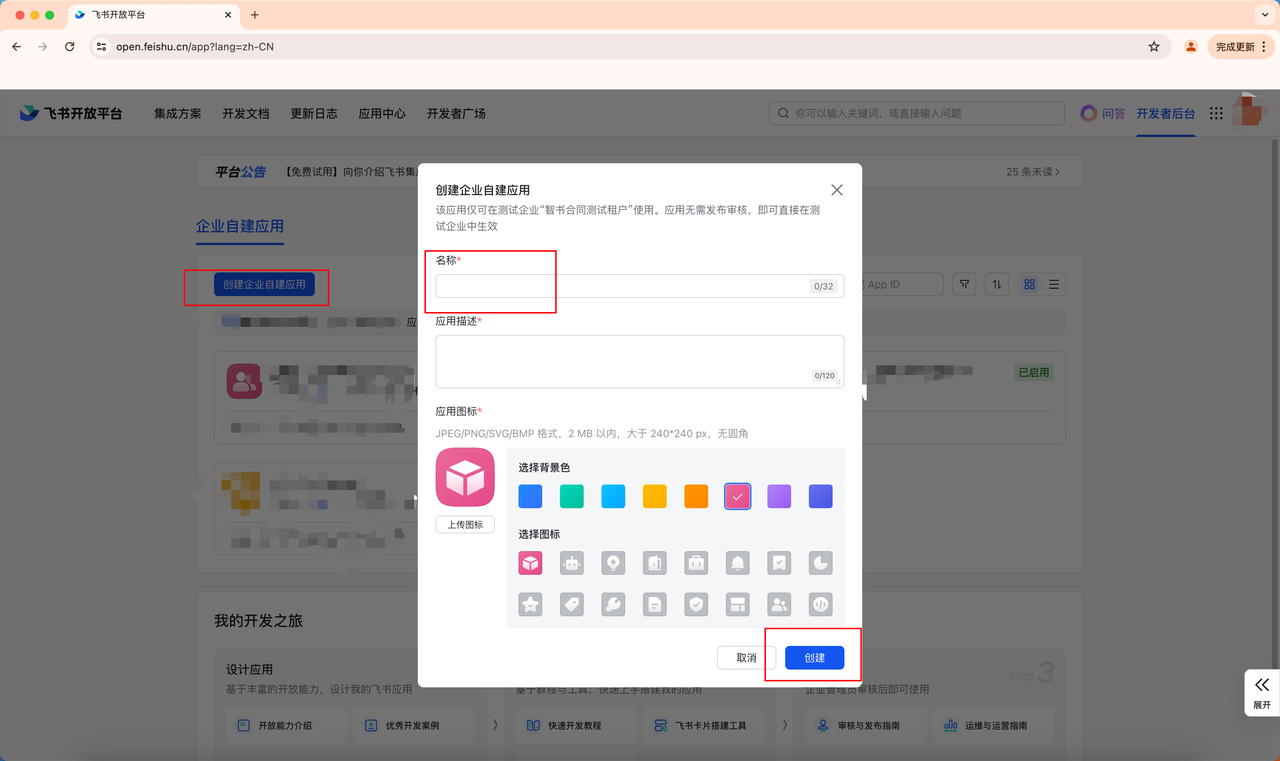Expand the 25 条未读 announcements
Viewport: 1280px width, 761px height.
1032,172
